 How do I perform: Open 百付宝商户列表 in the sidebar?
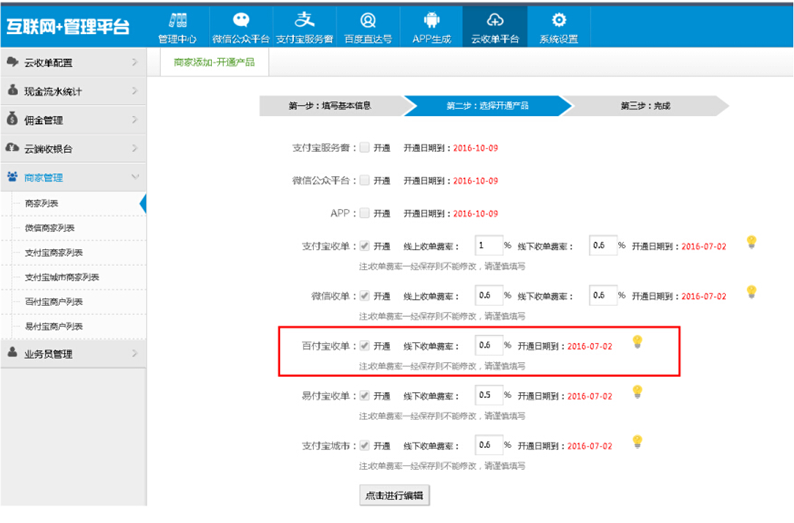tap(54, 302)
